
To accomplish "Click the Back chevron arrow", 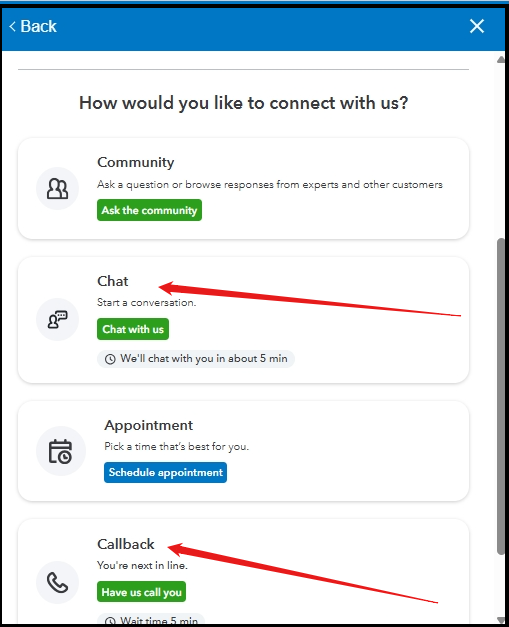I will pyautogui.click(x=12, y=26).
